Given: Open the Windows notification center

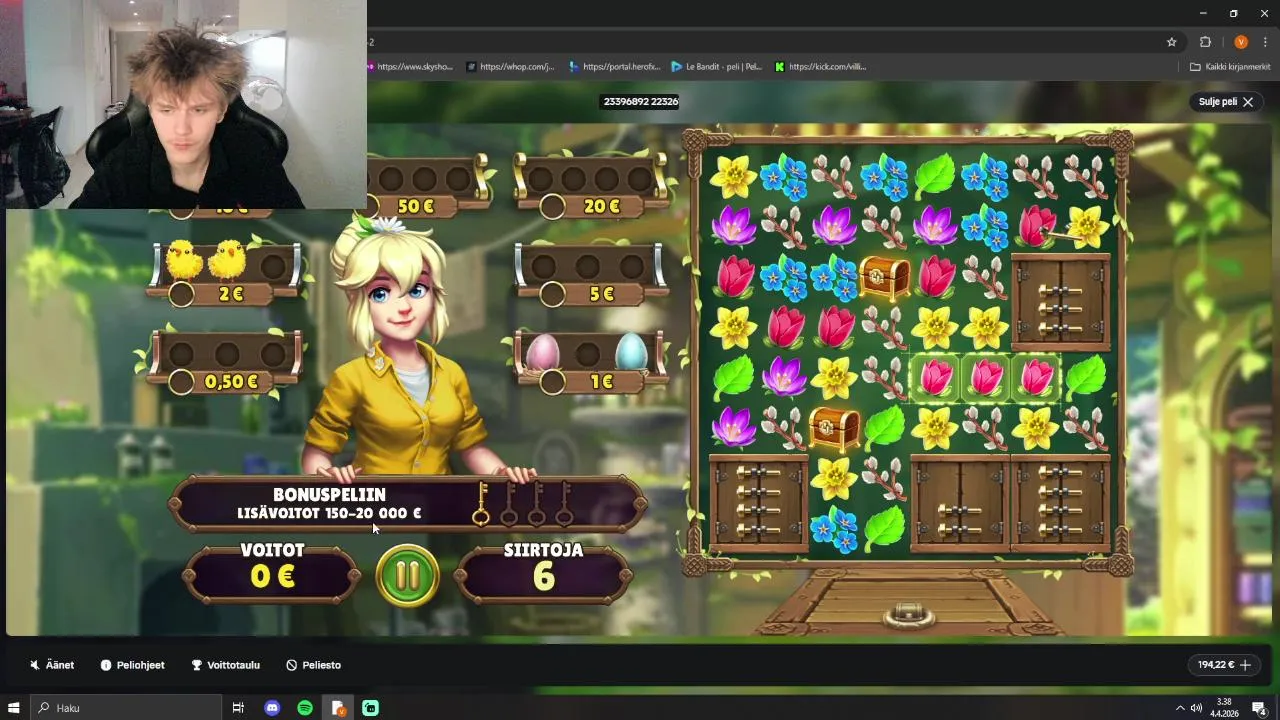Looking at the screenshot, I should point(1259,708).
